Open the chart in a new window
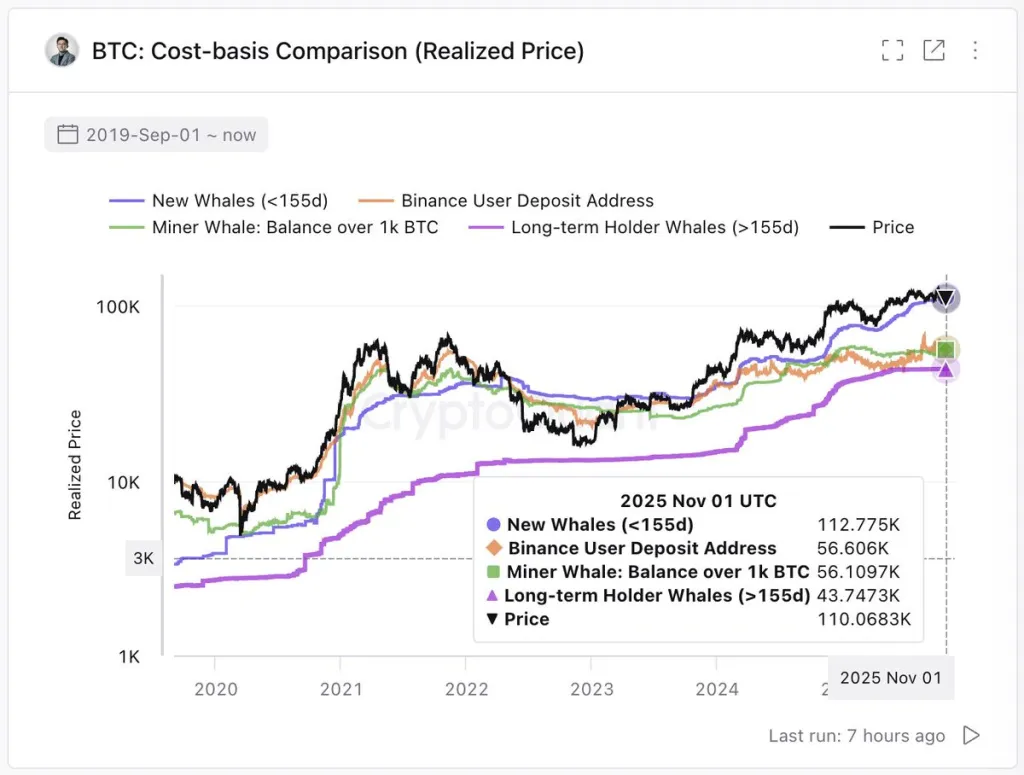Image resolution: width=1024 pixels, height=775 pixels. click(x=934, y=50)
